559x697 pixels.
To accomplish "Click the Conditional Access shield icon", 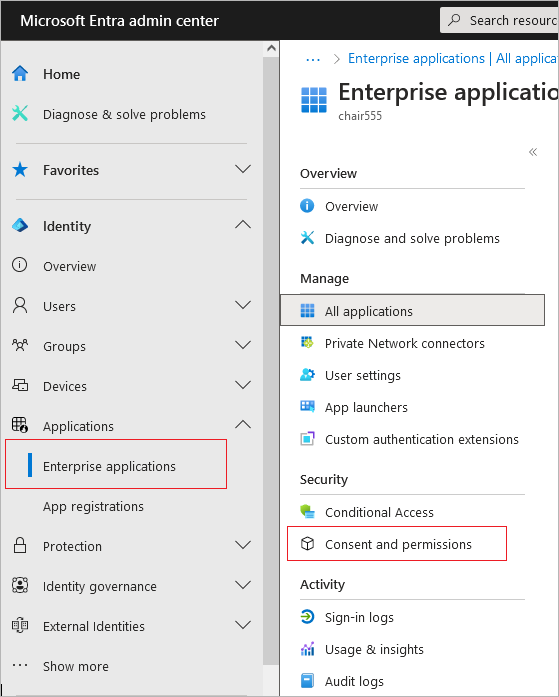I will (307, 512).
